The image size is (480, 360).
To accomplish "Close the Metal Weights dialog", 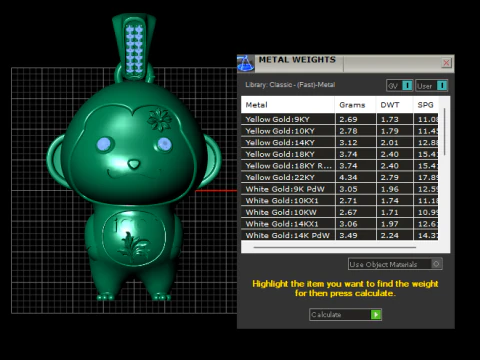I will (446, 63).
